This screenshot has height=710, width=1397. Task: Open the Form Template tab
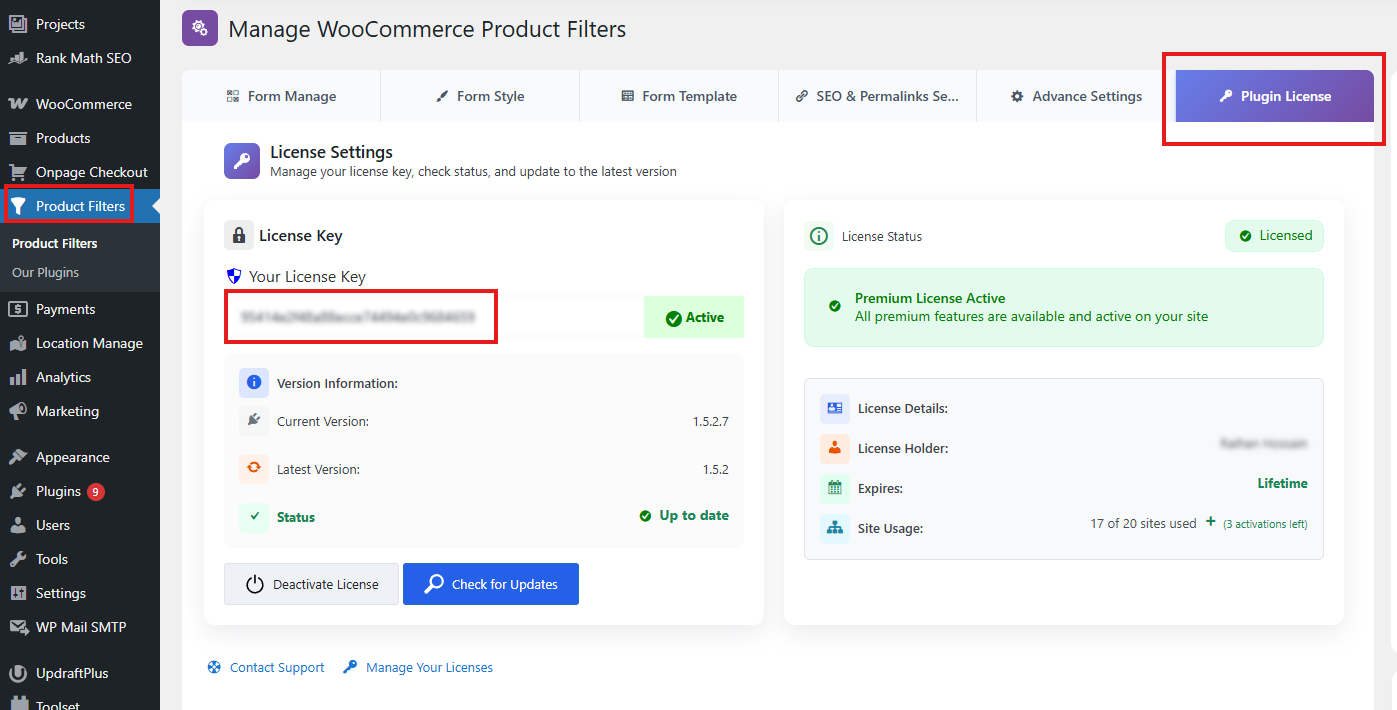point(679,96)
